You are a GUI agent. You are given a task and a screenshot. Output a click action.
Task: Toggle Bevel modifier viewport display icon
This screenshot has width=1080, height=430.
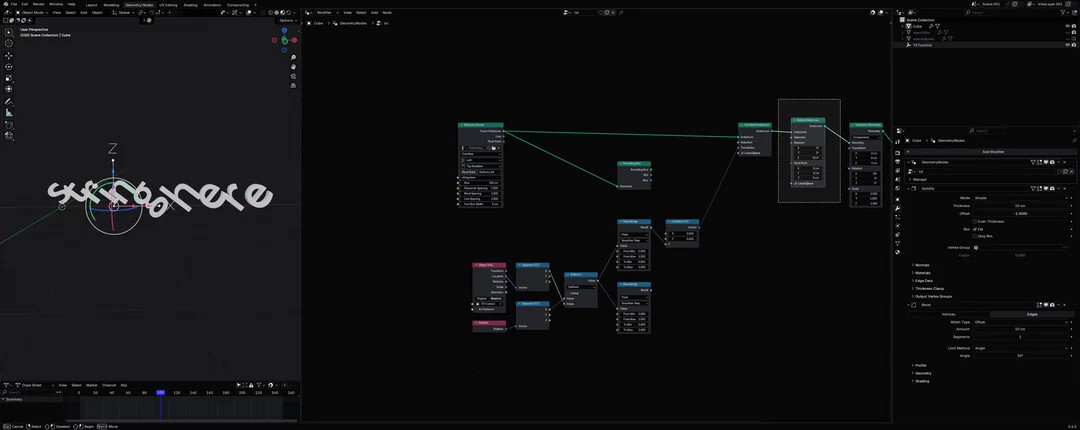(x=1045, y=305)
